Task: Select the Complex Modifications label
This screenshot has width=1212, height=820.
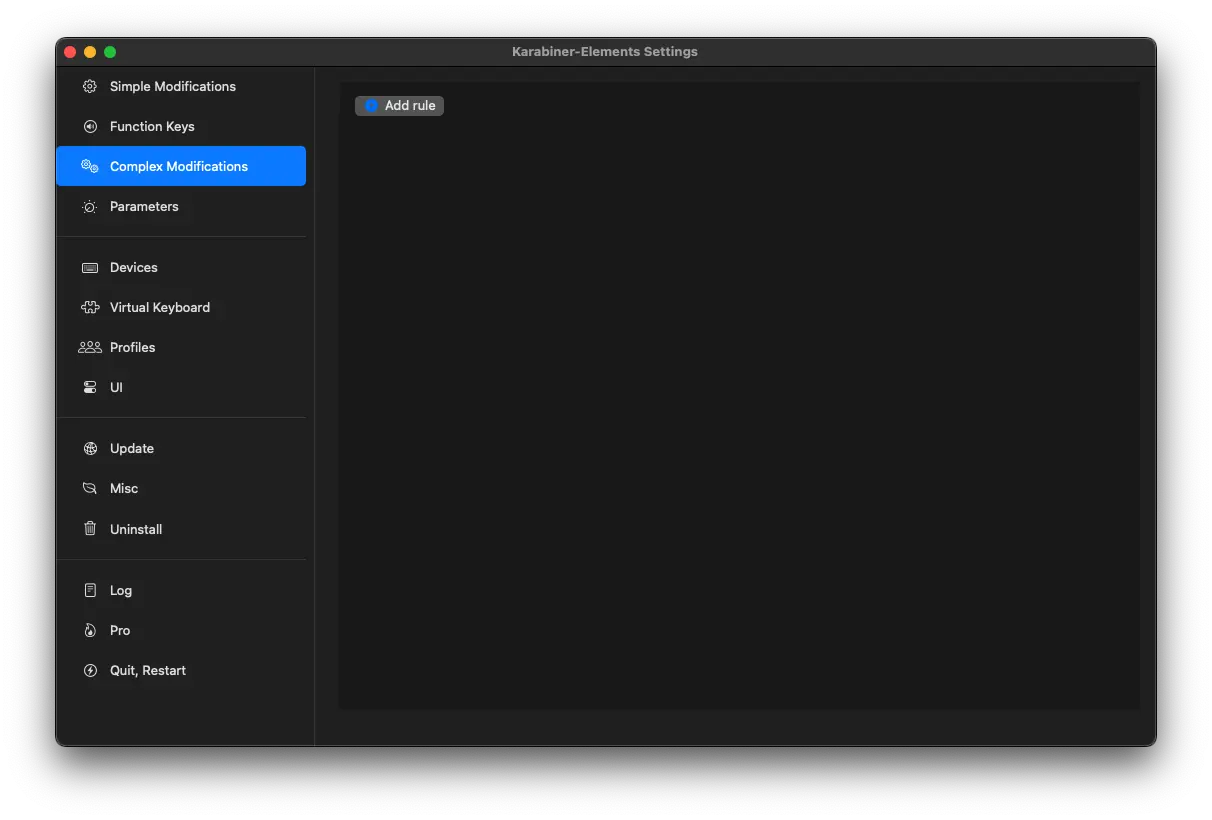Action: tap(179, 166)
